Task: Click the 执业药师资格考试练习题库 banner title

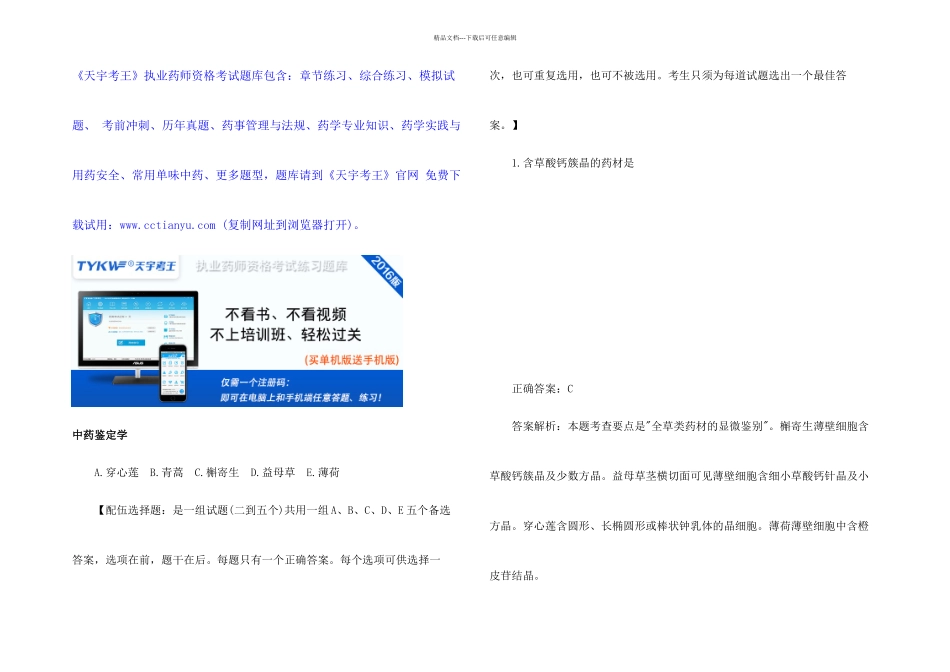Action: [271, 266]
